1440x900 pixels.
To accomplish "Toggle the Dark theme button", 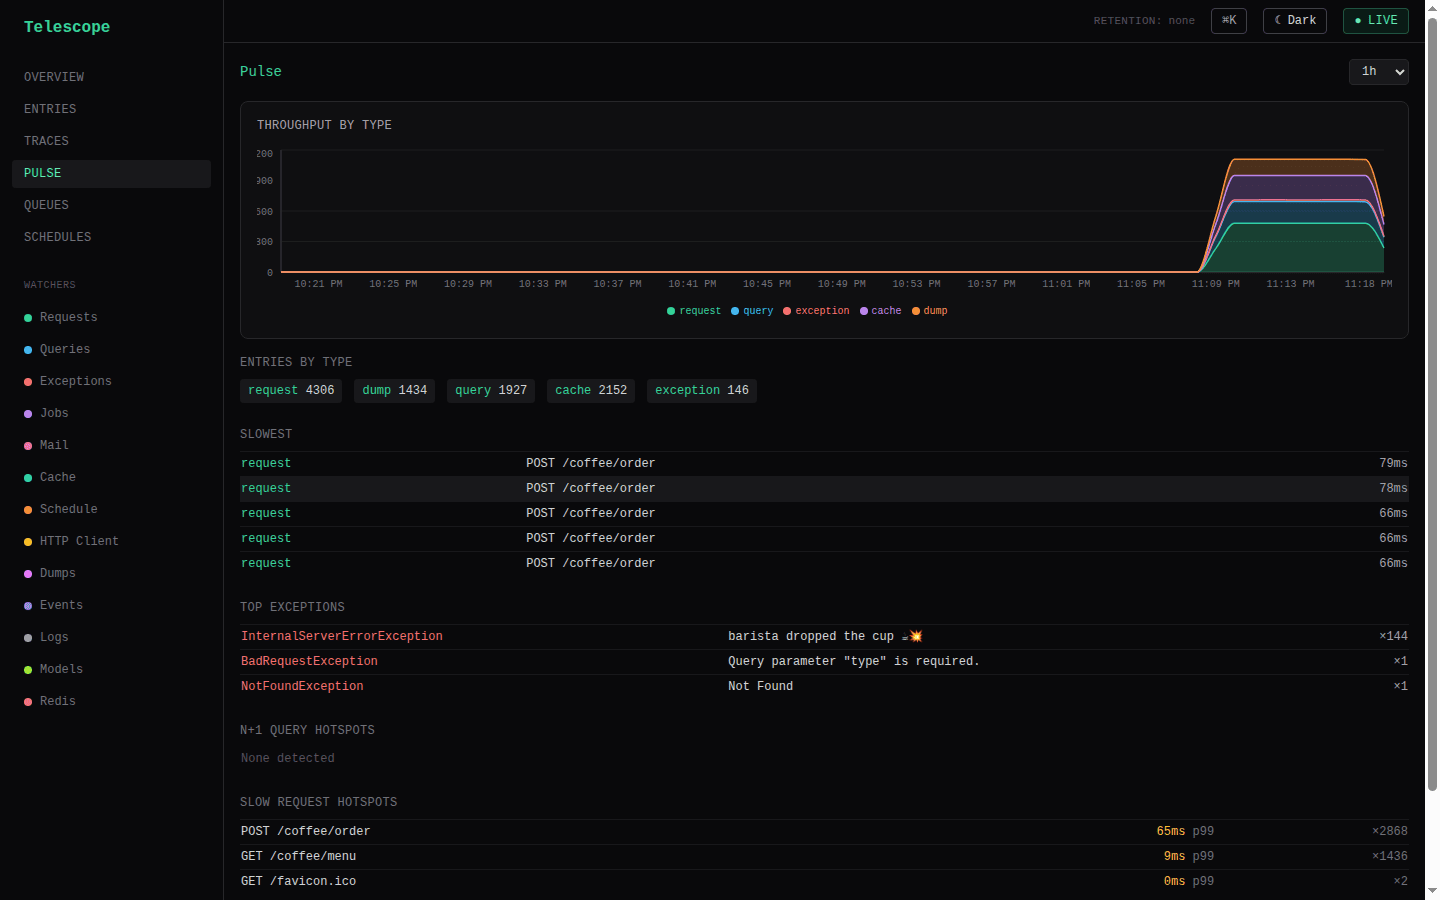I will click(1295, 21).
